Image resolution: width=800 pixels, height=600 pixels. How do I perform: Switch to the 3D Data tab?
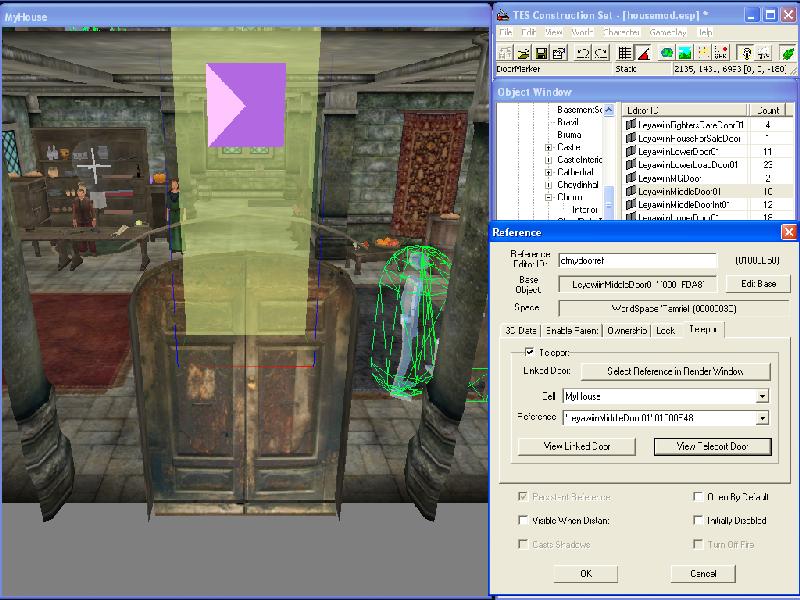520,331
